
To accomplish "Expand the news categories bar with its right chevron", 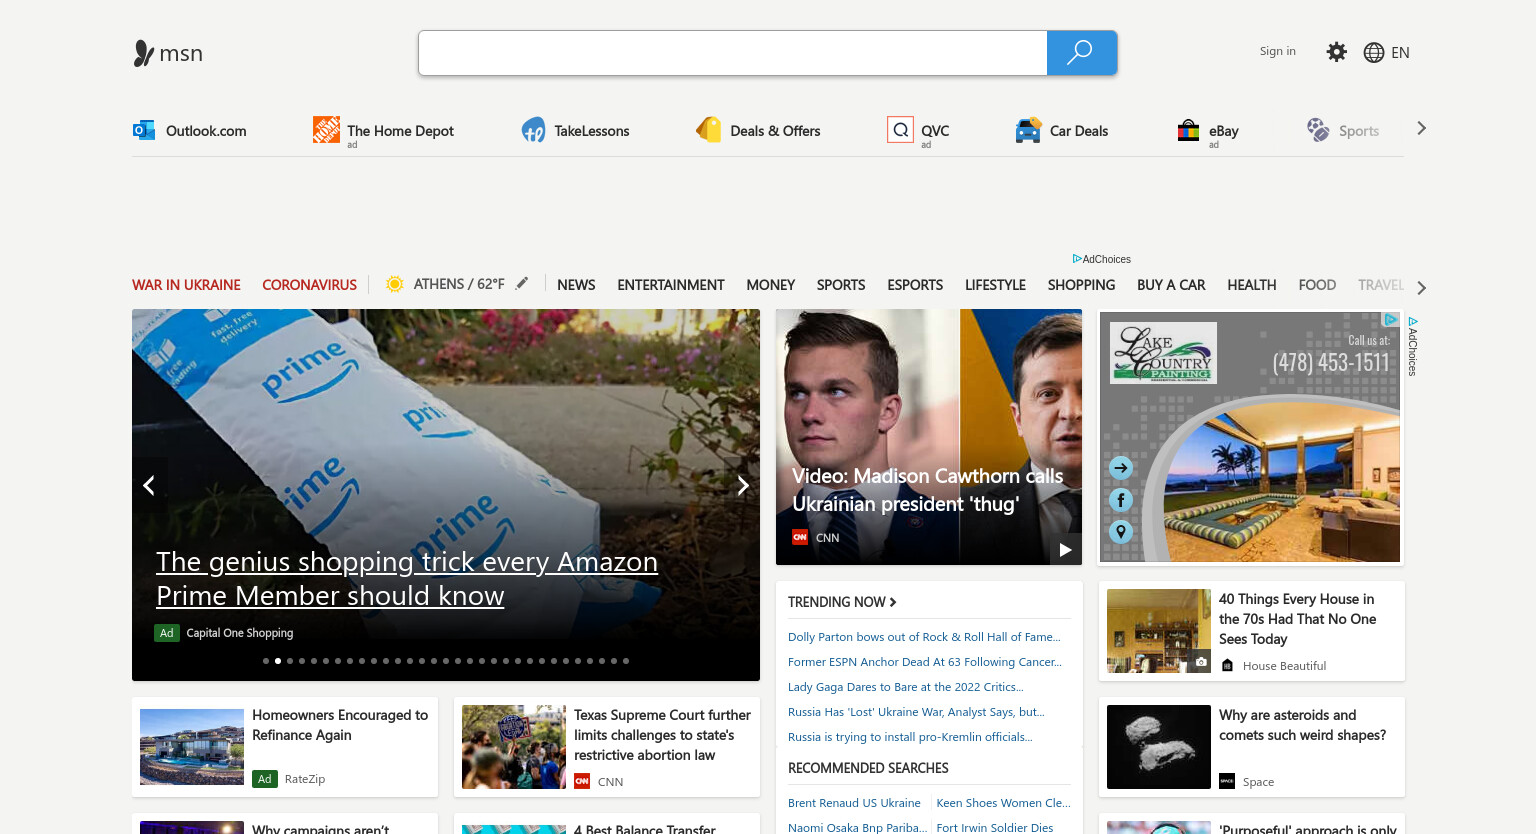I will click(x=1421, y=288).
